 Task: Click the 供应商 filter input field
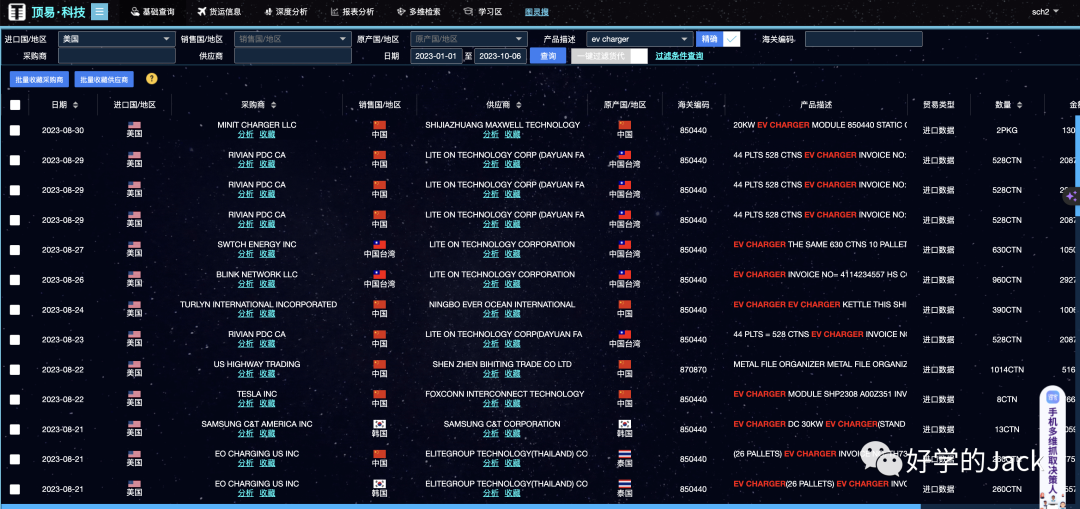(x=293, y=56)
